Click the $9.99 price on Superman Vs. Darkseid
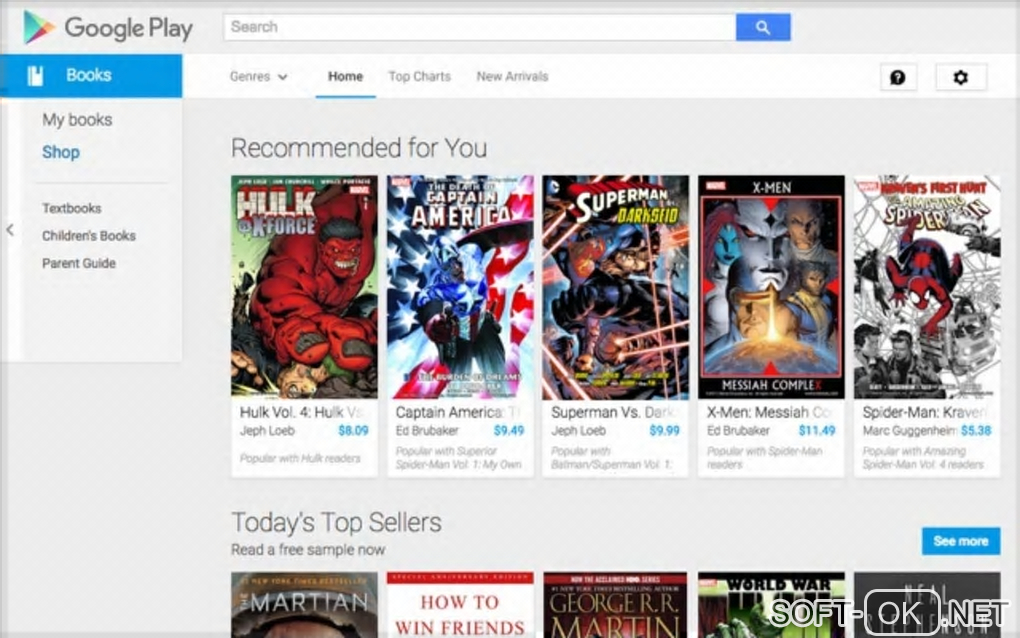 coord(664,431)
